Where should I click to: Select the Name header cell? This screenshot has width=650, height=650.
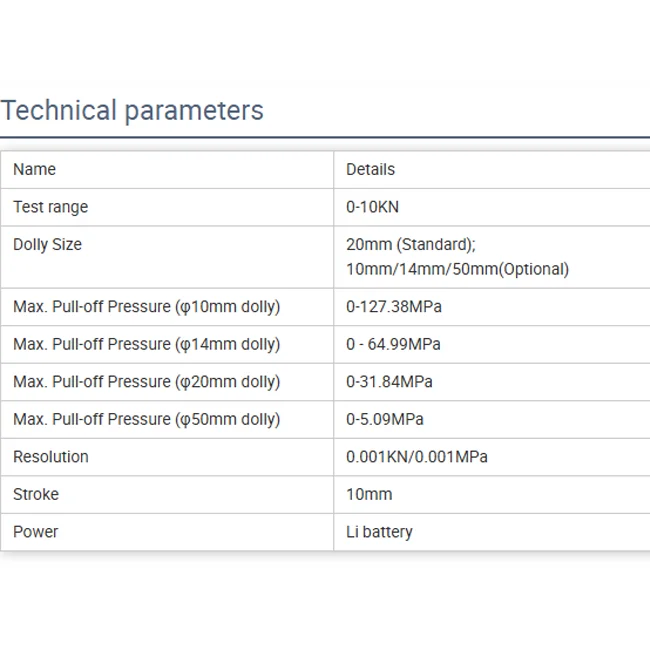tap(34, 169)
